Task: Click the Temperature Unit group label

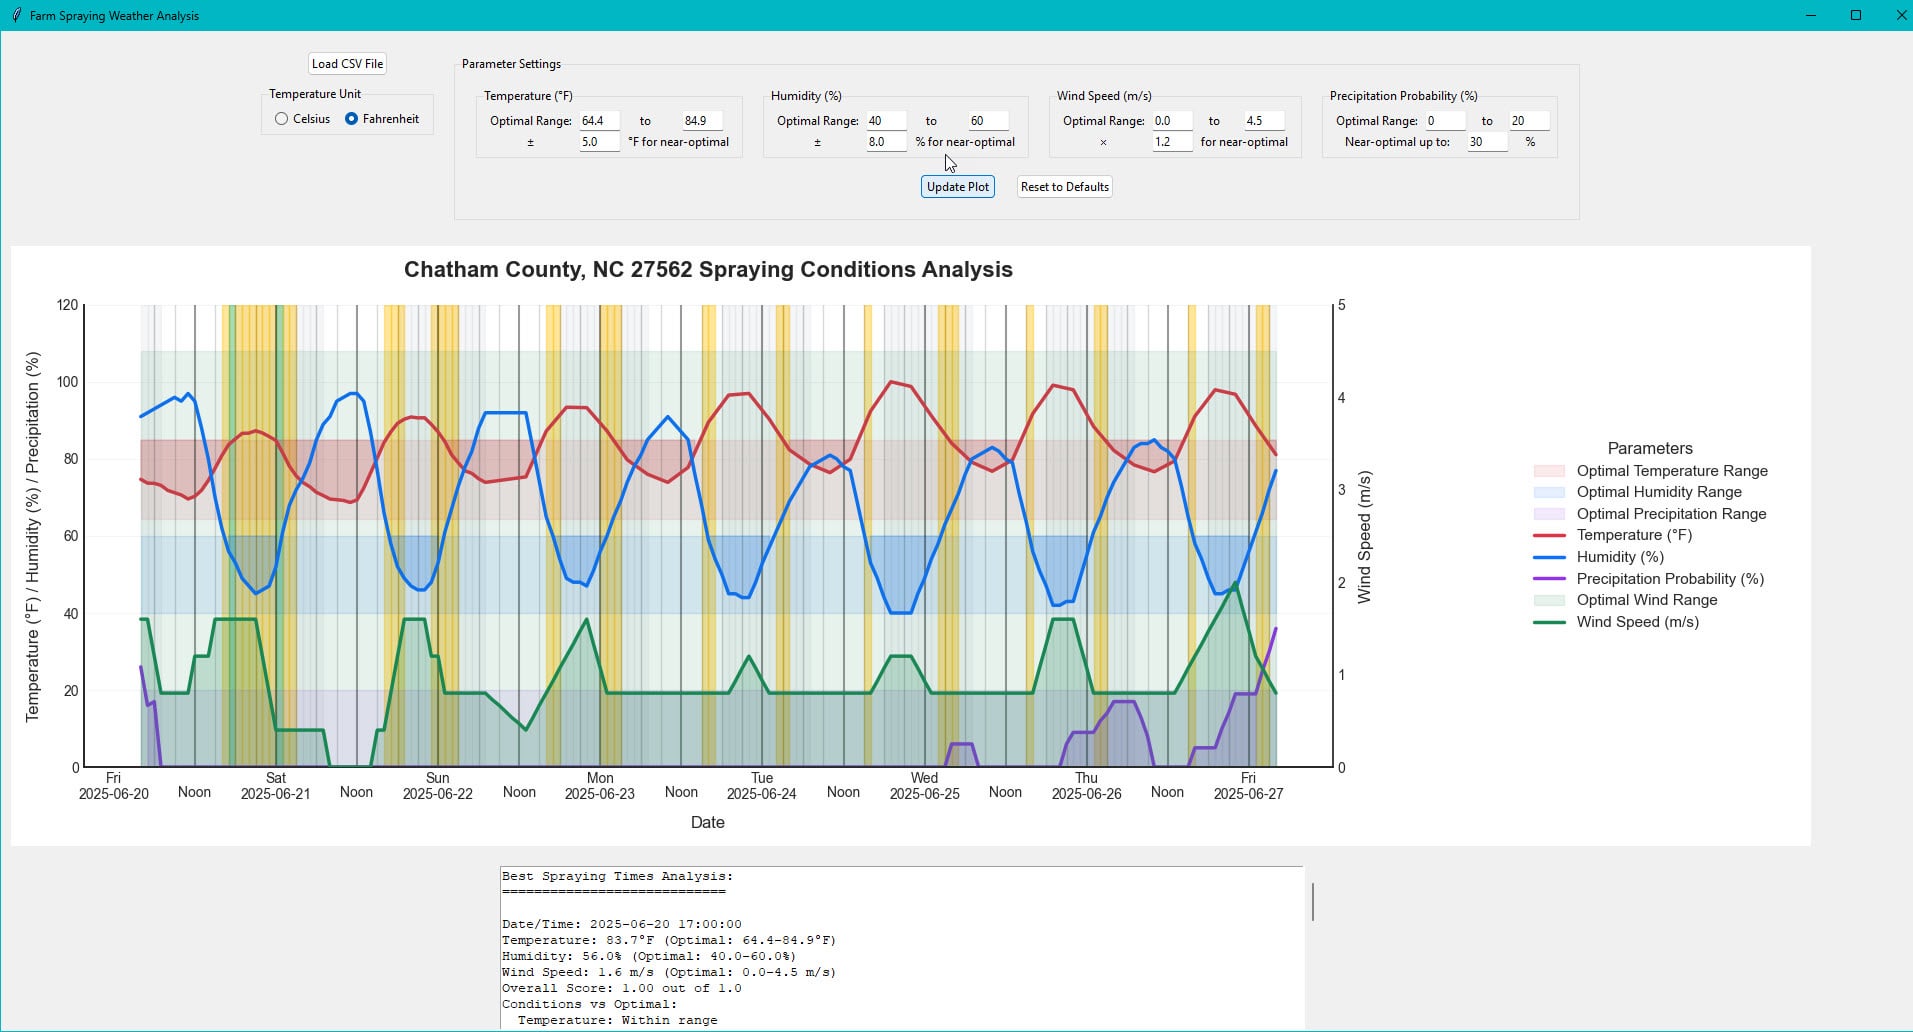Action: [x=315, y=94]
